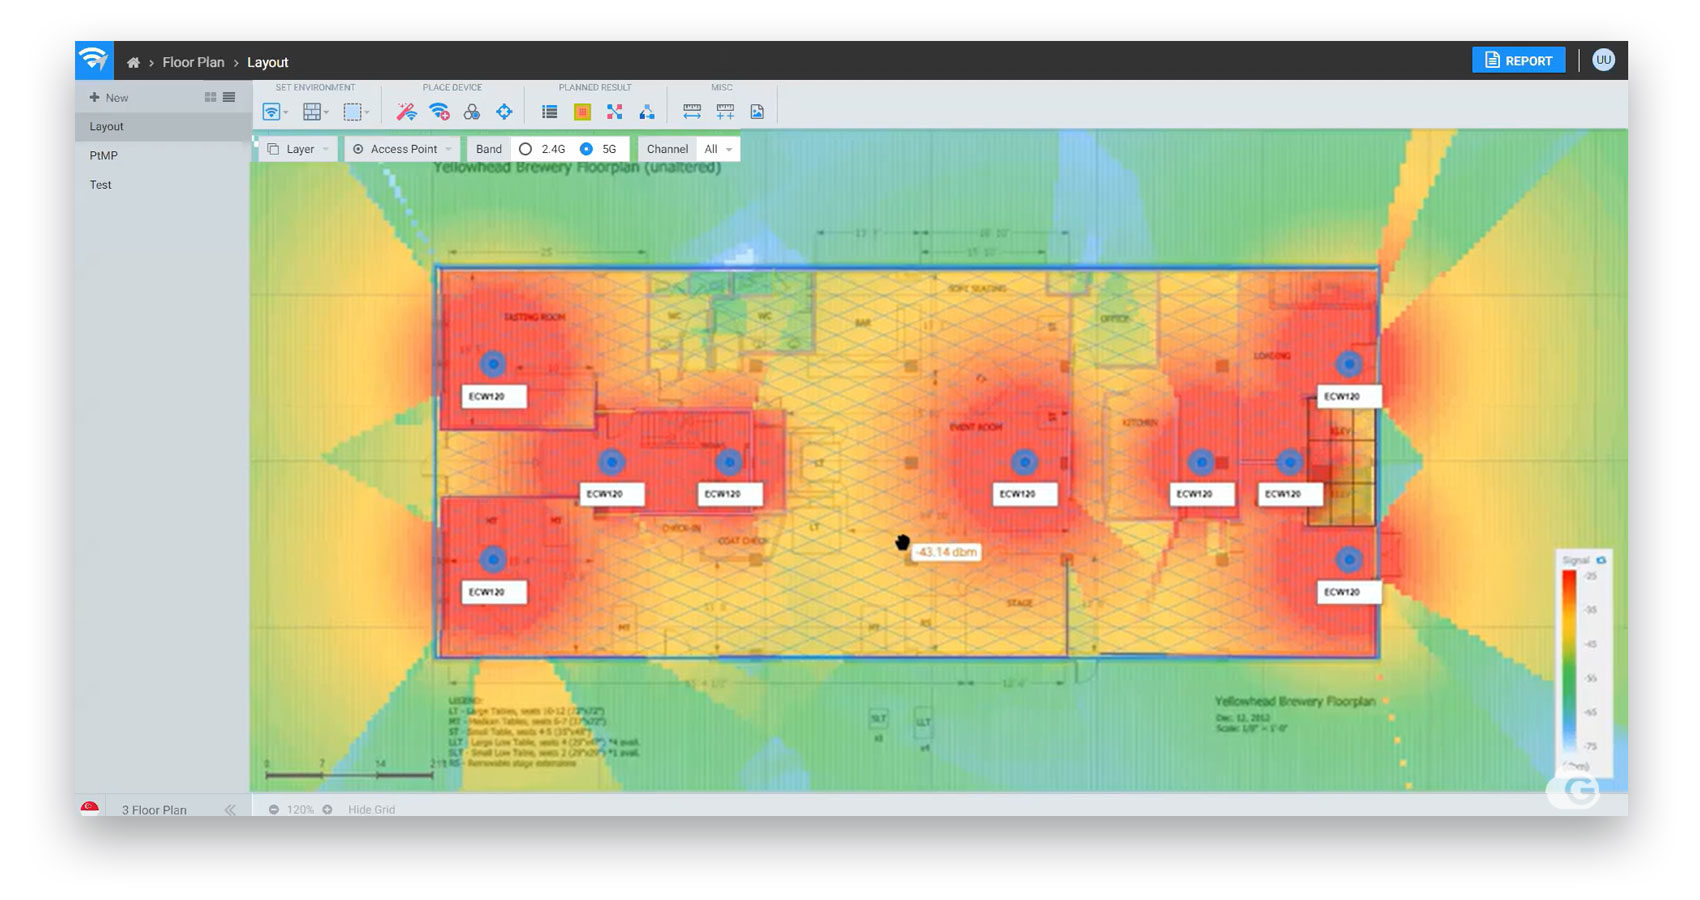The image size is (1700, 900).
Task: Click the floor plan image icon in Misc
Action: [757, 112]
